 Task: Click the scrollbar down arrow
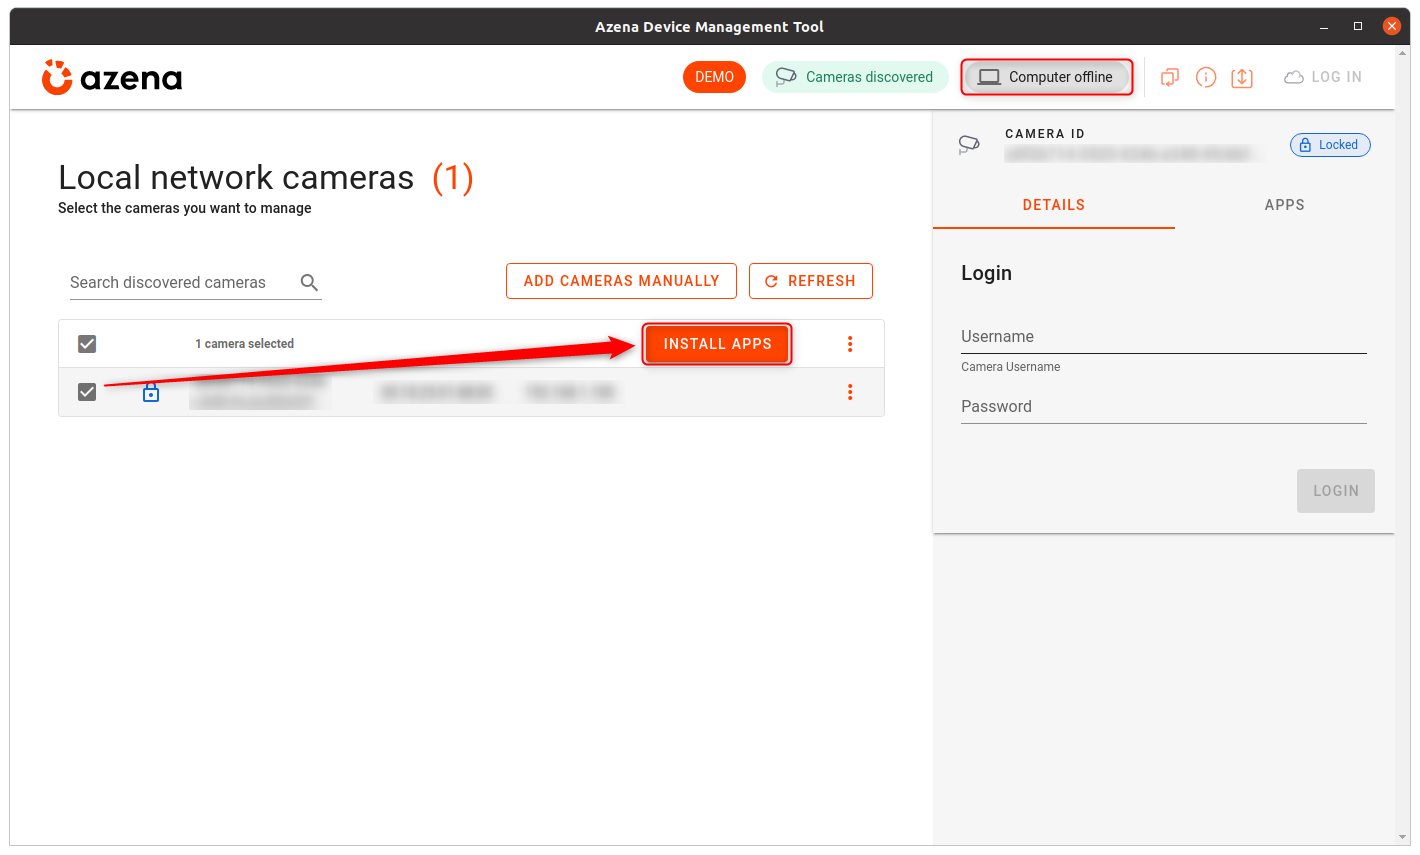(x=1403, y=838)
